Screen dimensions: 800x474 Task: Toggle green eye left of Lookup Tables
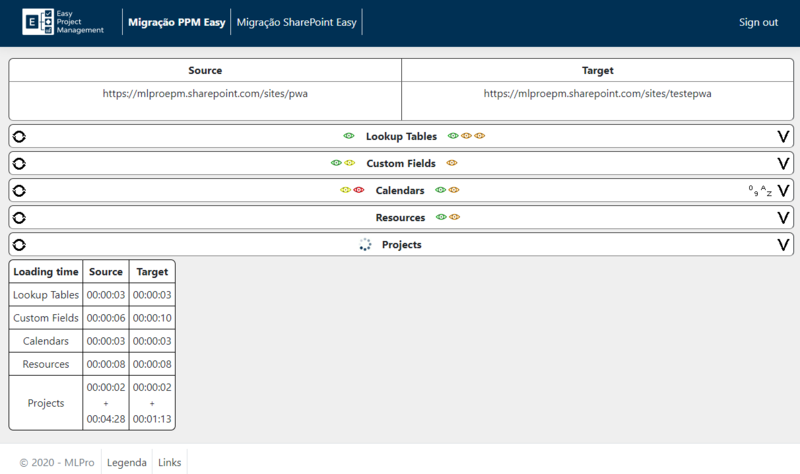pos(349,136)
